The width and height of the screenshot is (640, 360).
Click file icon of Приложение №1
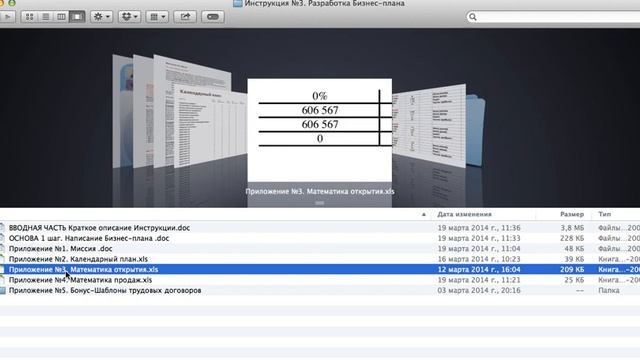pos(2,249)
